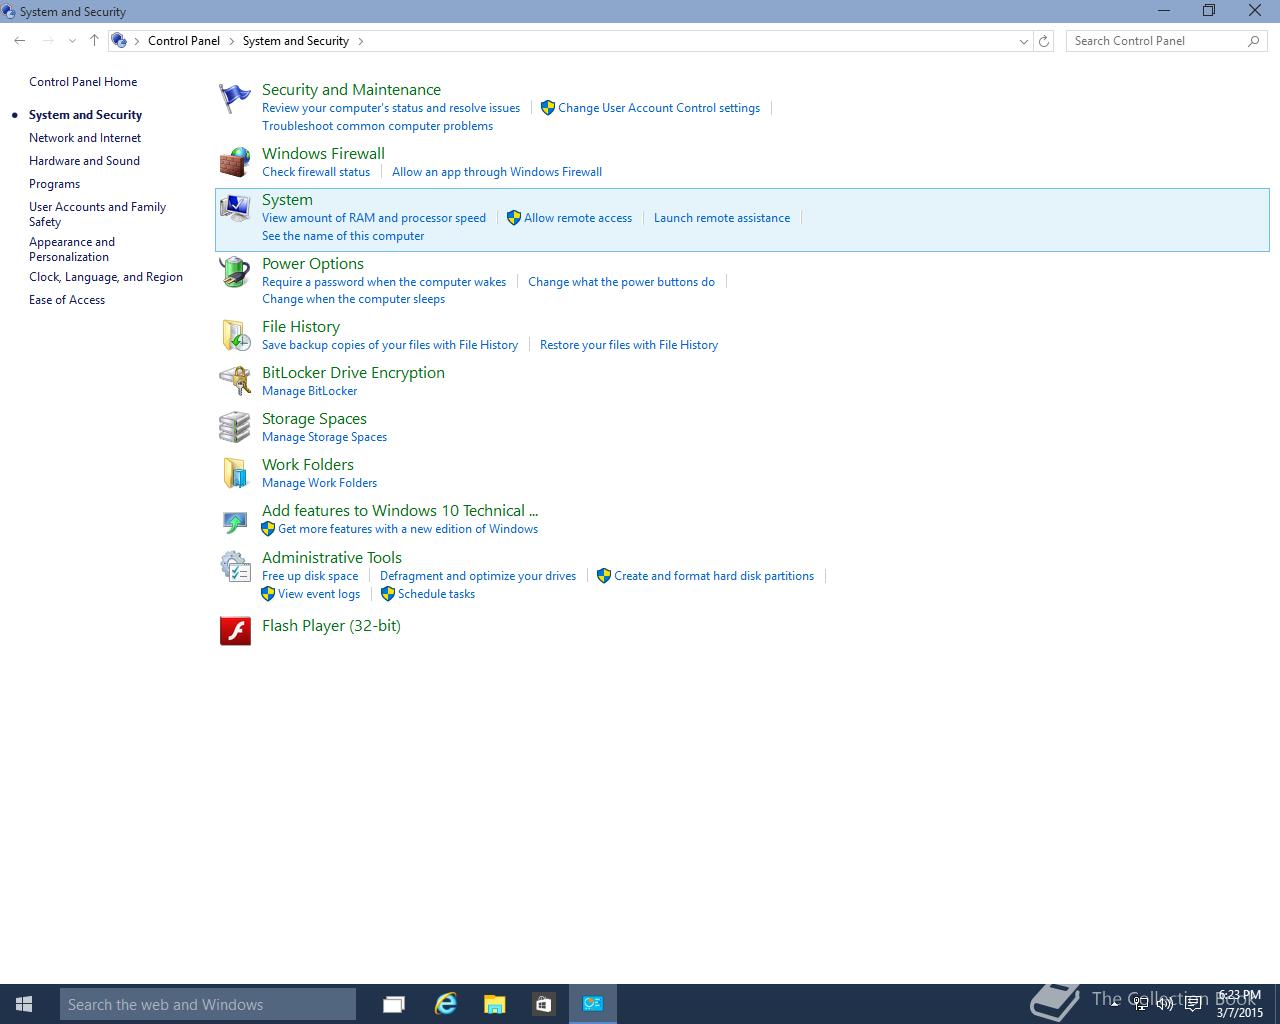The width and height of the screenshot is (1280, 1024).
Task: Click the network tray icon
Action: pos(1141,1004)
